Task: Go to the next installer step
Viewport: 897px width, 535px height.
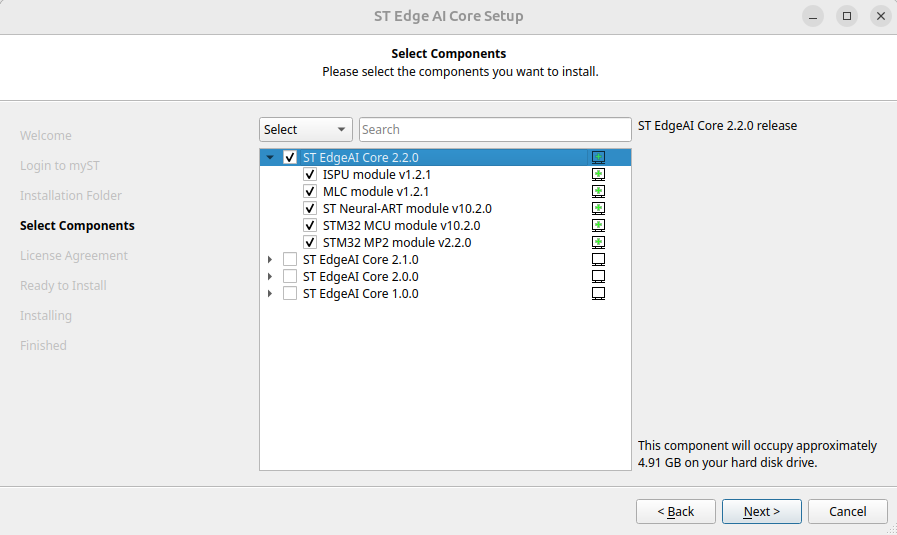Action: (x=761, y=512)
